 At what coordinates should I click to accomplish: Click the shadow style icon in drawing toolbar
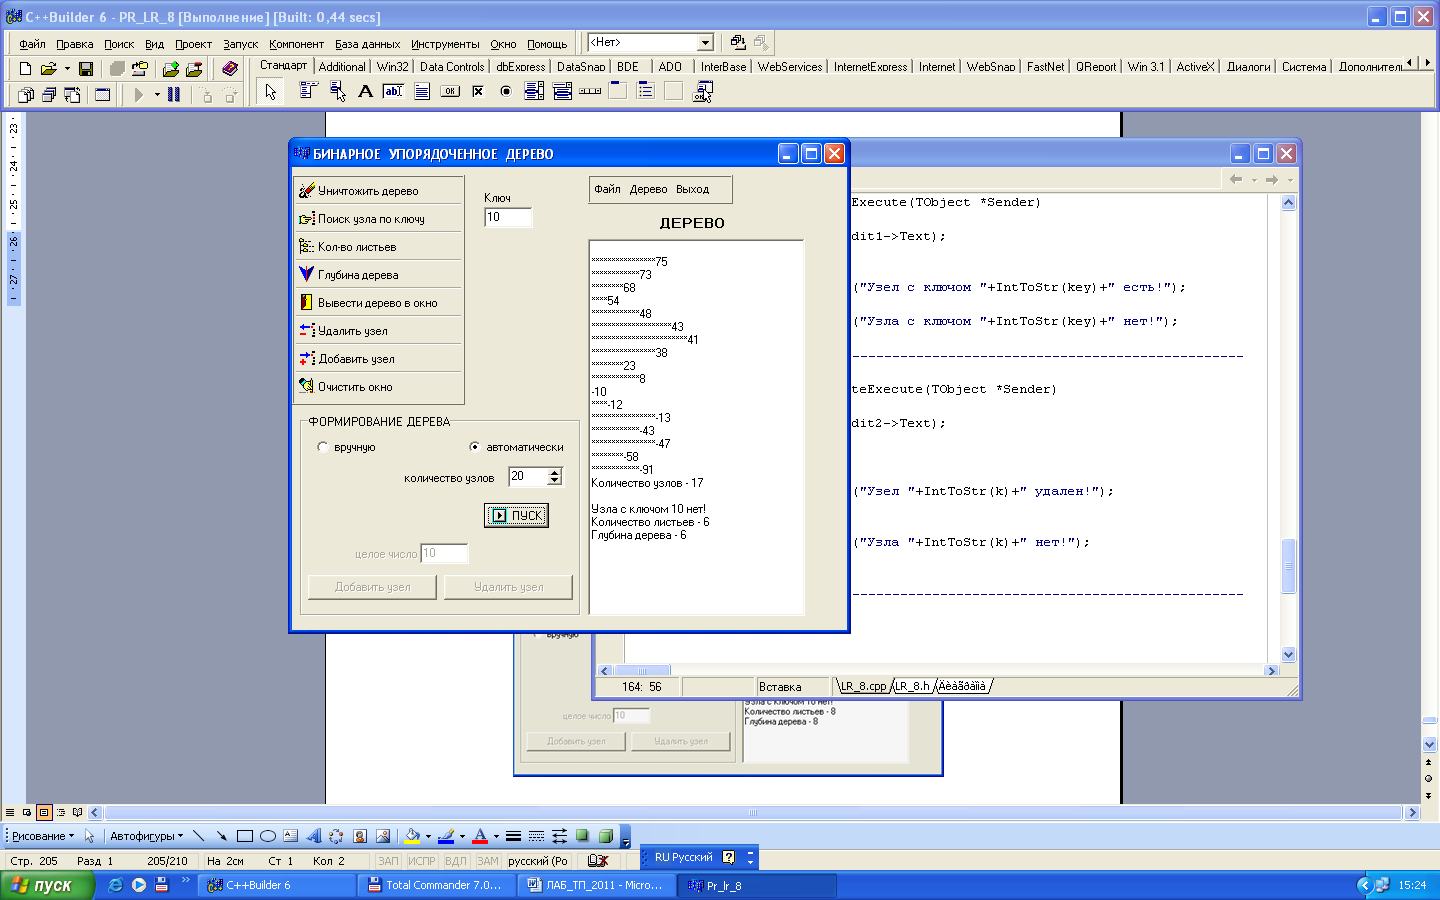(x=582, y=836)
